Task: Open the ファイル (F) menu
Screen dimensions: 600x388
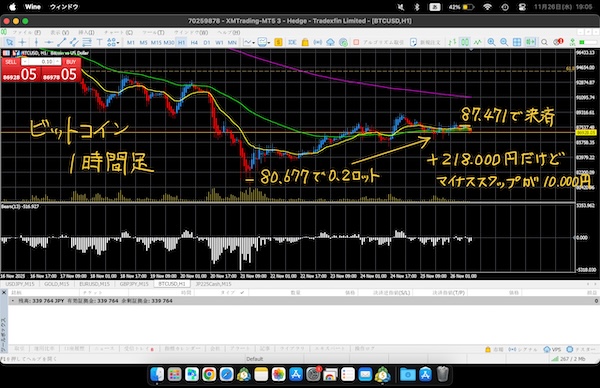Action: click(x=26, y=33)
